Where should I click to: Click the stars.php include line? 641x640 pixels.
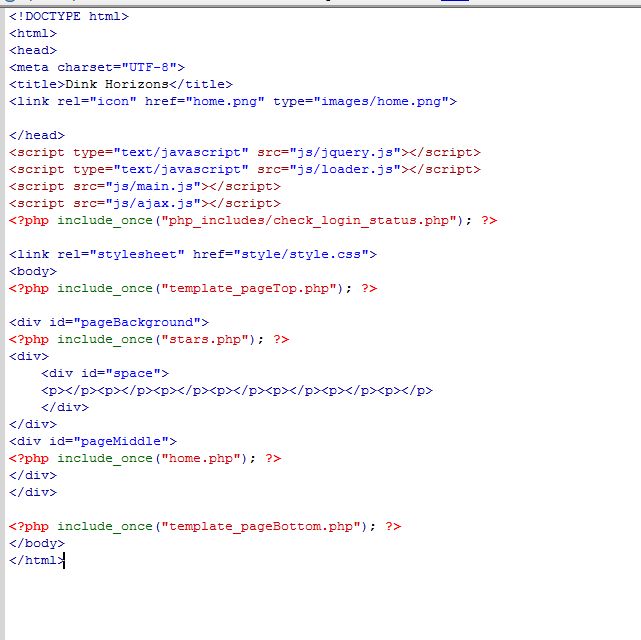tap(149, 340)
